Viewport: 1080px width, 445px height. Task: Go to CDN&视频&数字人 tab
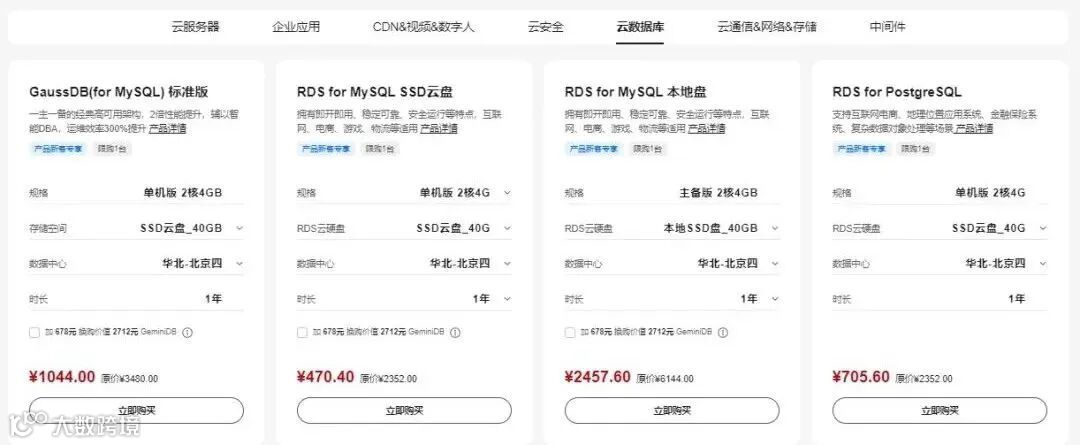coord(424,27)
